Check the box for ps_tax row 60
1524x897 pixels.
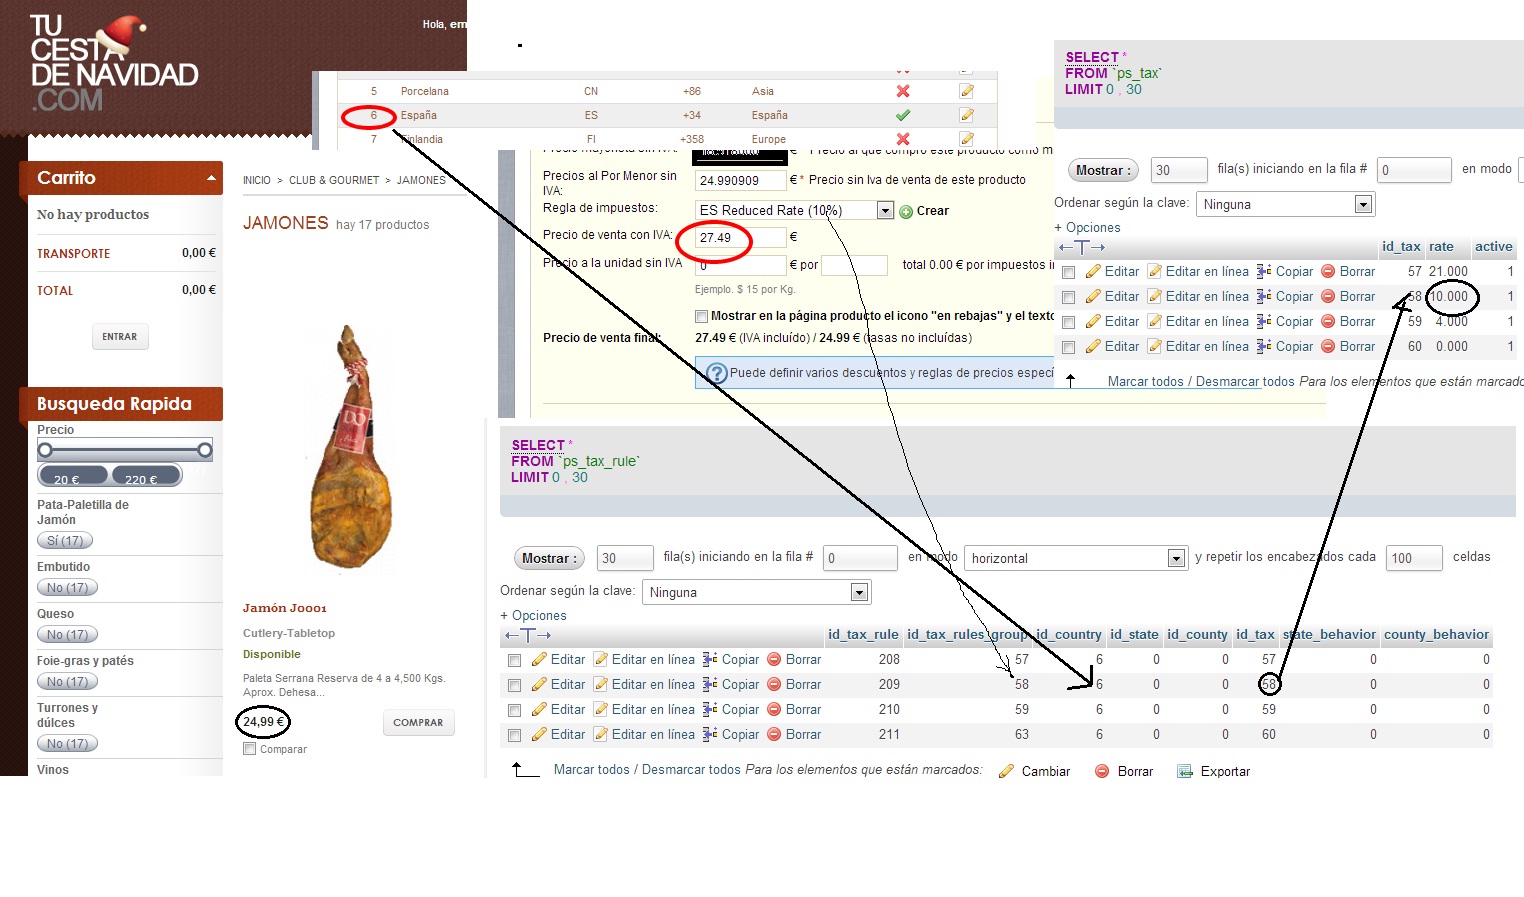tap(1068, 347)
